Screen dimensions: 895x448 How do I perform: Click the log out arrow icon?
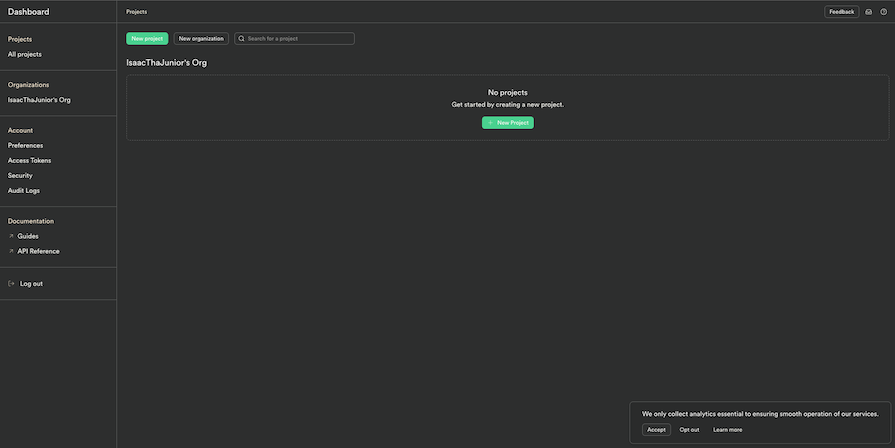(11, 284)
